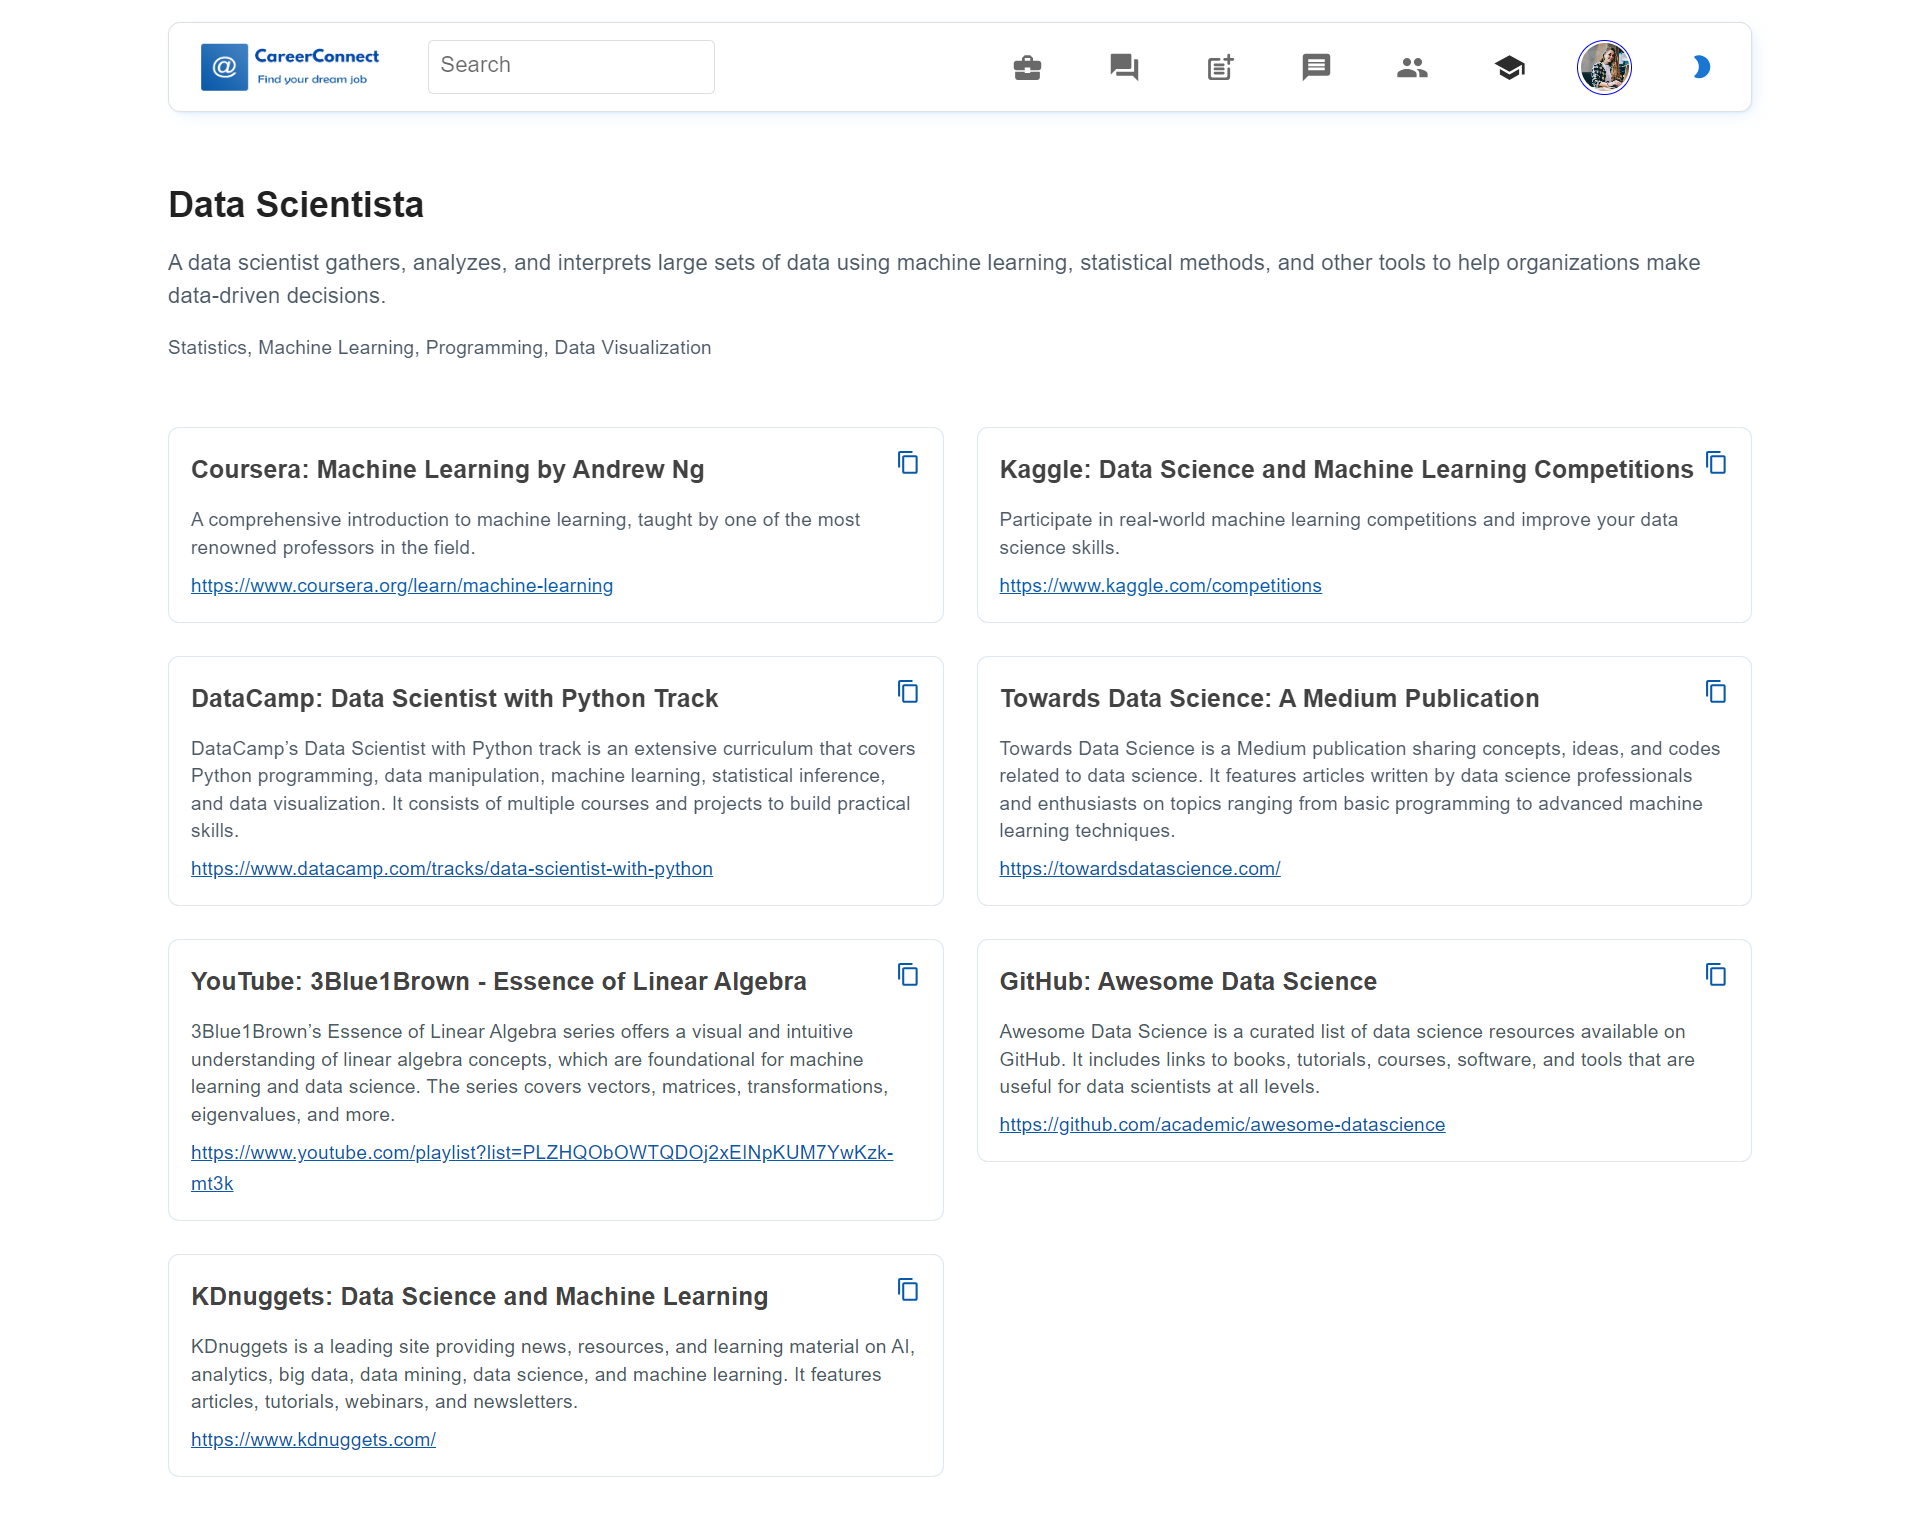Open the user profile avatar
Screen dimensions: 1919x1521
pos(1604,67)
